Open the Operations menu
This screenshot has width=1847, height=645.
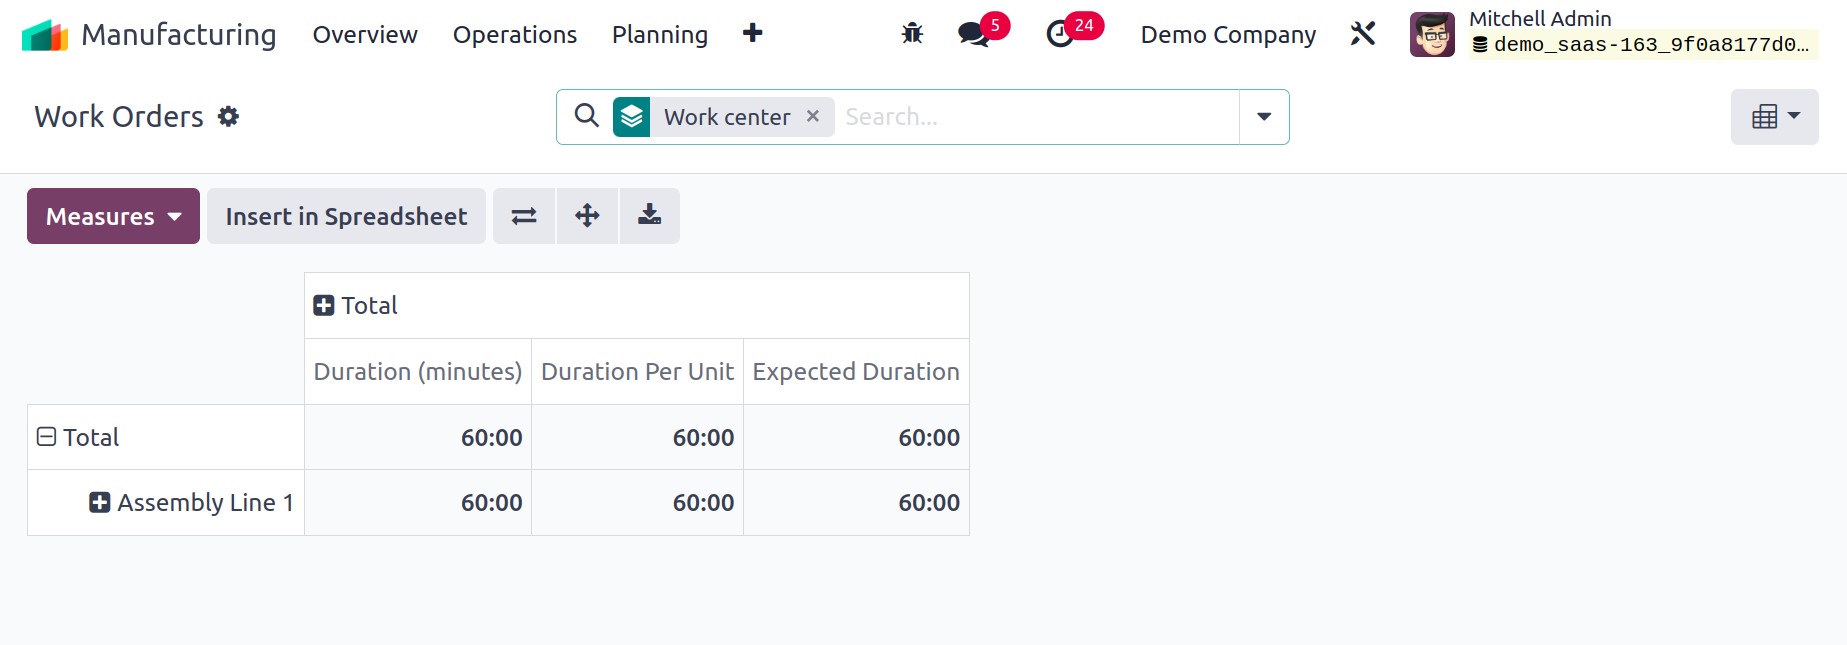(515, 35)
